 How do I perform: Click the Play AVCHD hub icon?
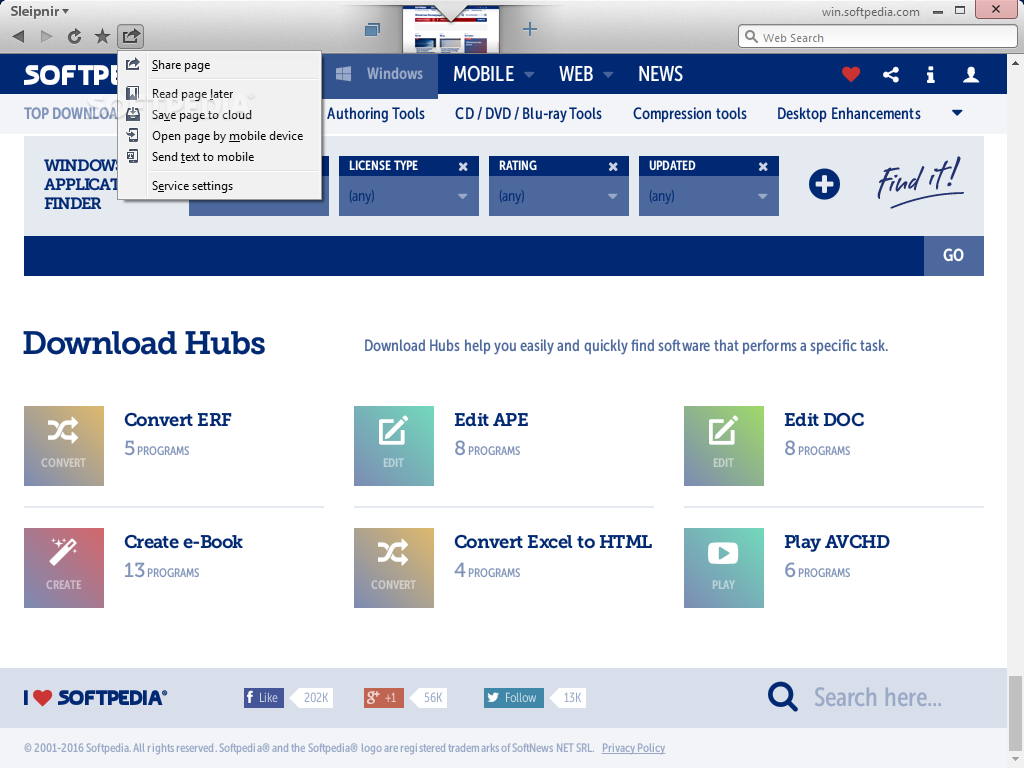(x=724, y=568)
